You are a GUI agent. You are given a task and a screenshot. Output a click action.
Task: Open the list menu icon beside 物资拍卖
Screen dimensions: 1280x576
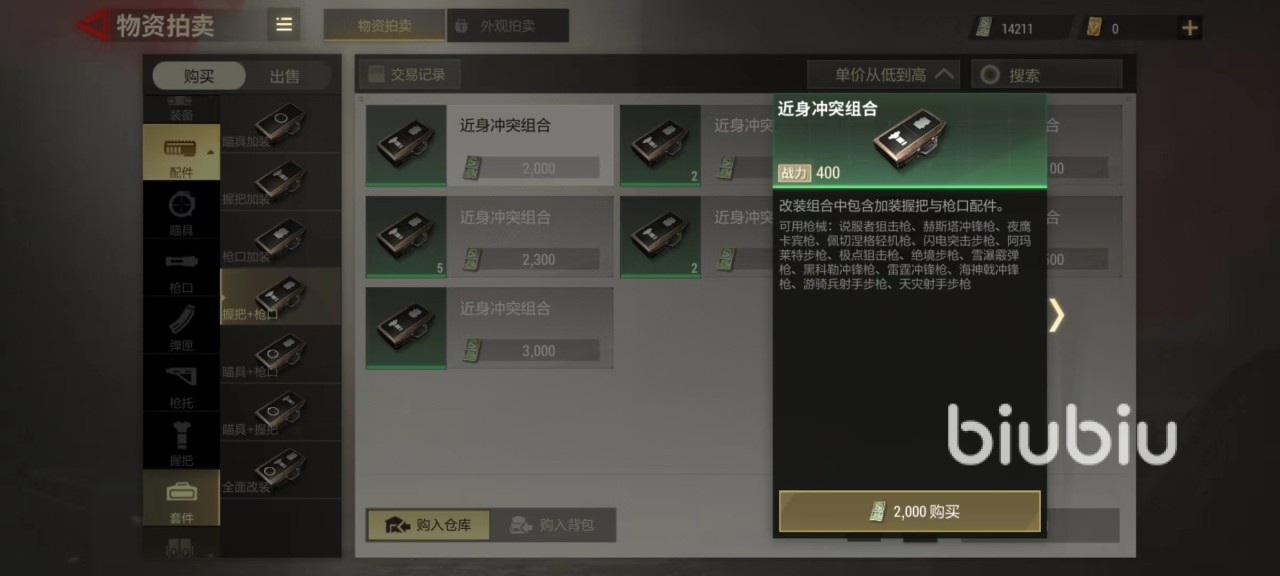284,25
